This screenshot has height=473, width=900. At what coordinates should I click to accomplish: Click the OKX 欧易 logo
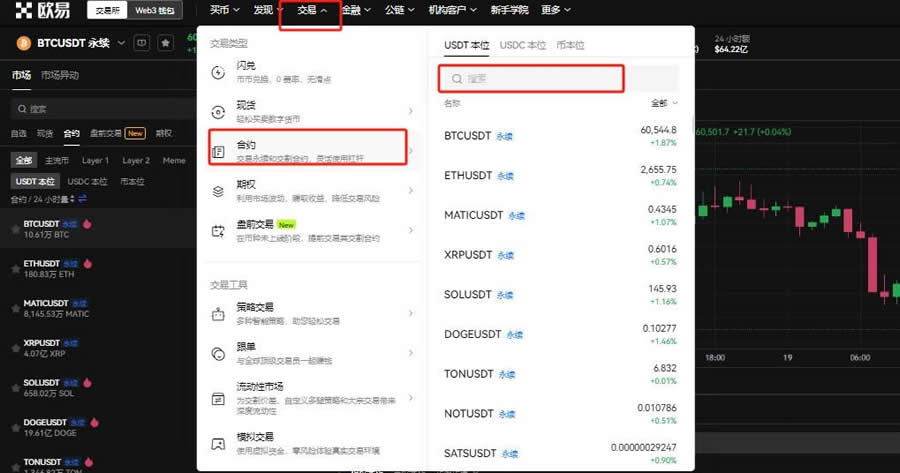pyautogui.click(x=41, y=11)
